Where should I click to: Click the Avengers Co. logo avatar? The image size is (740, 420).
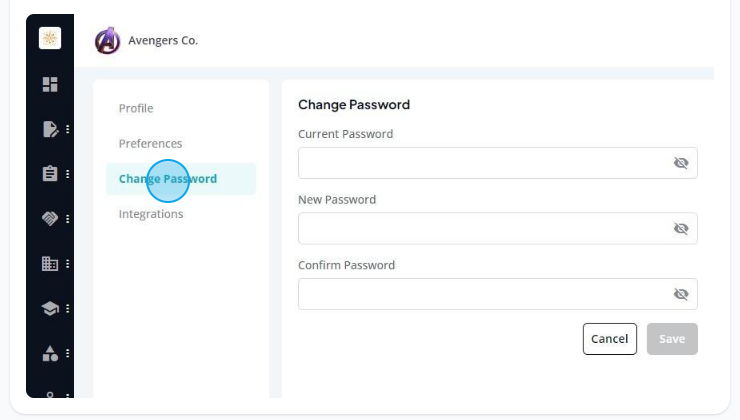pyautogui.click(x=108, y=41)
